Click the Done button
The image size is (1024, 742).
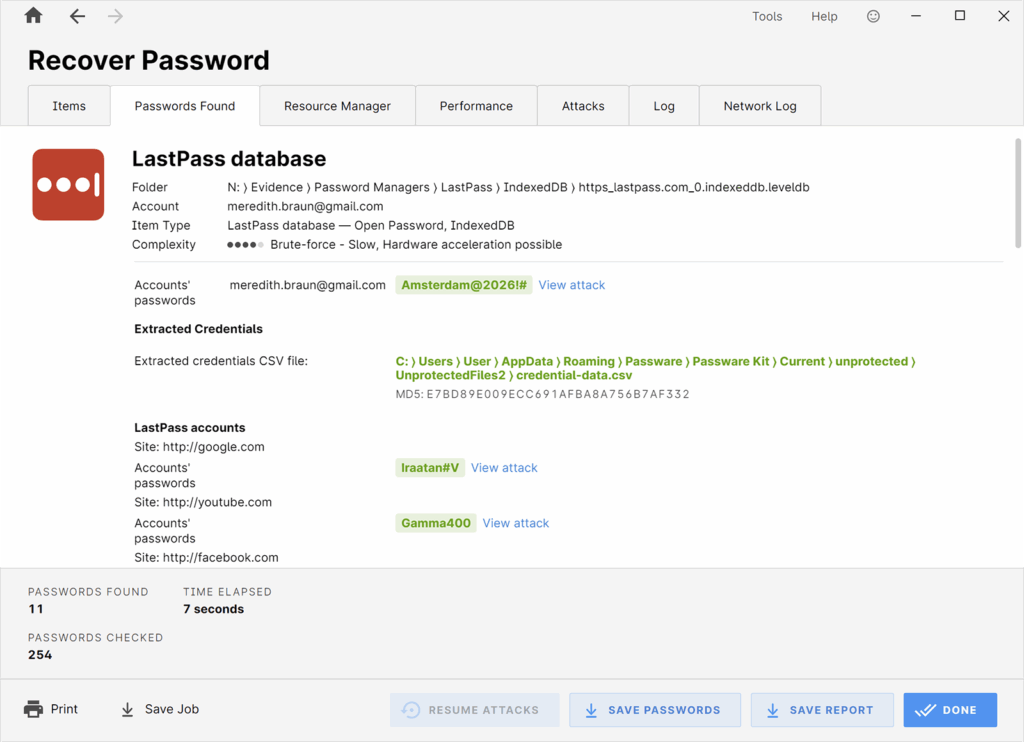point(950,710)
